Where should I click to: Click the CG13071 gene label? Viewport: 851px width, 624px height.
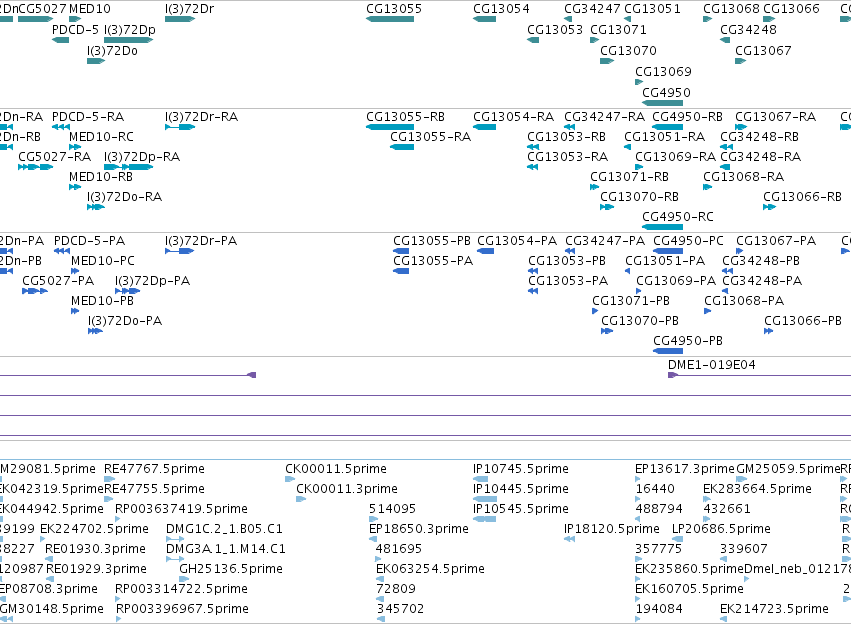pos(618,30)
